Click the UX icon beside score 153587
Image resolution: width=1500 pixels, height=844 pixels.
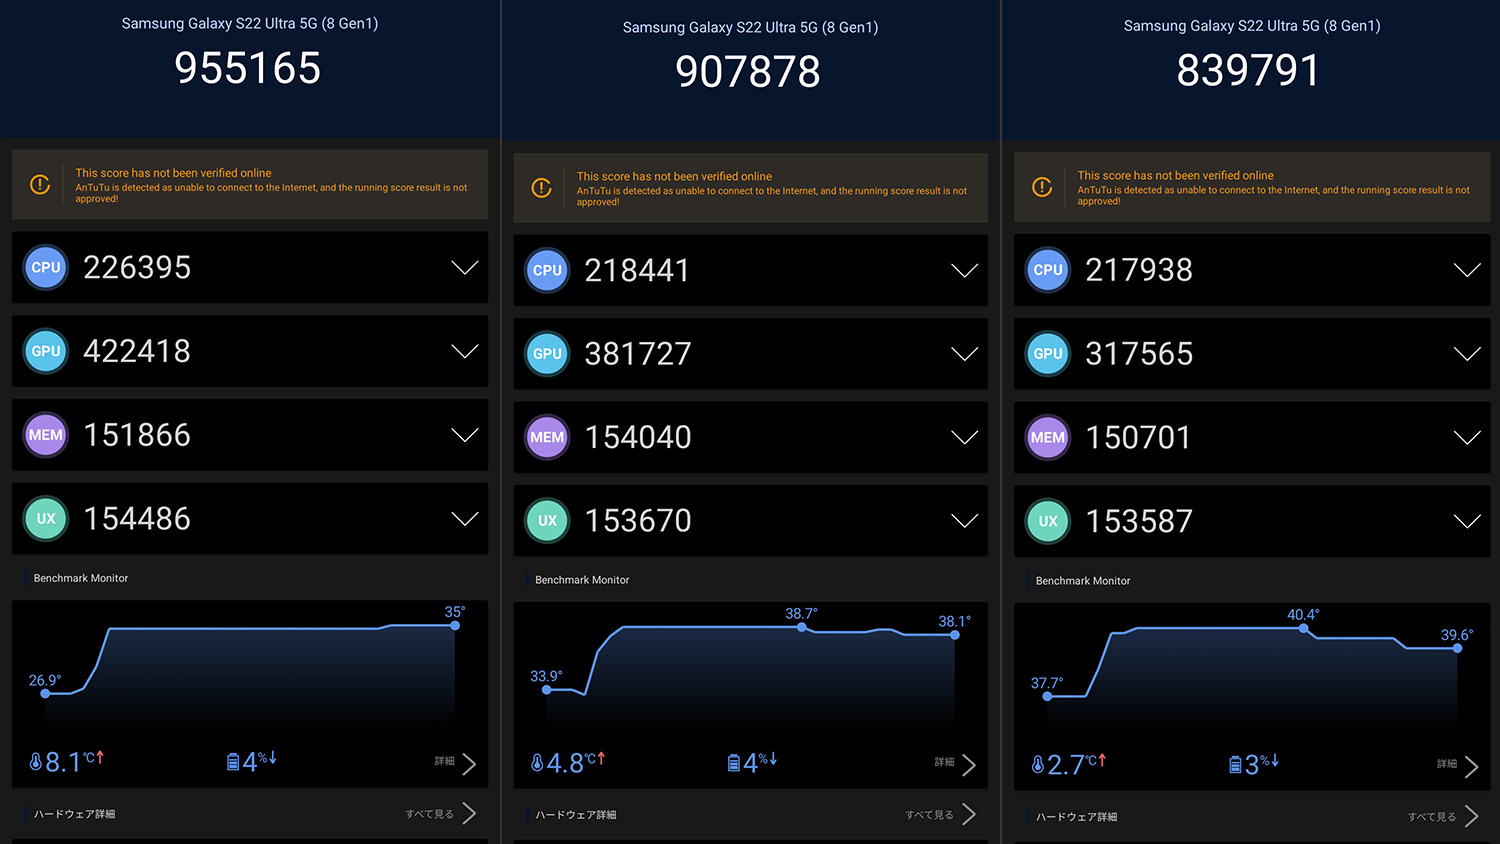coord(1048,521)
